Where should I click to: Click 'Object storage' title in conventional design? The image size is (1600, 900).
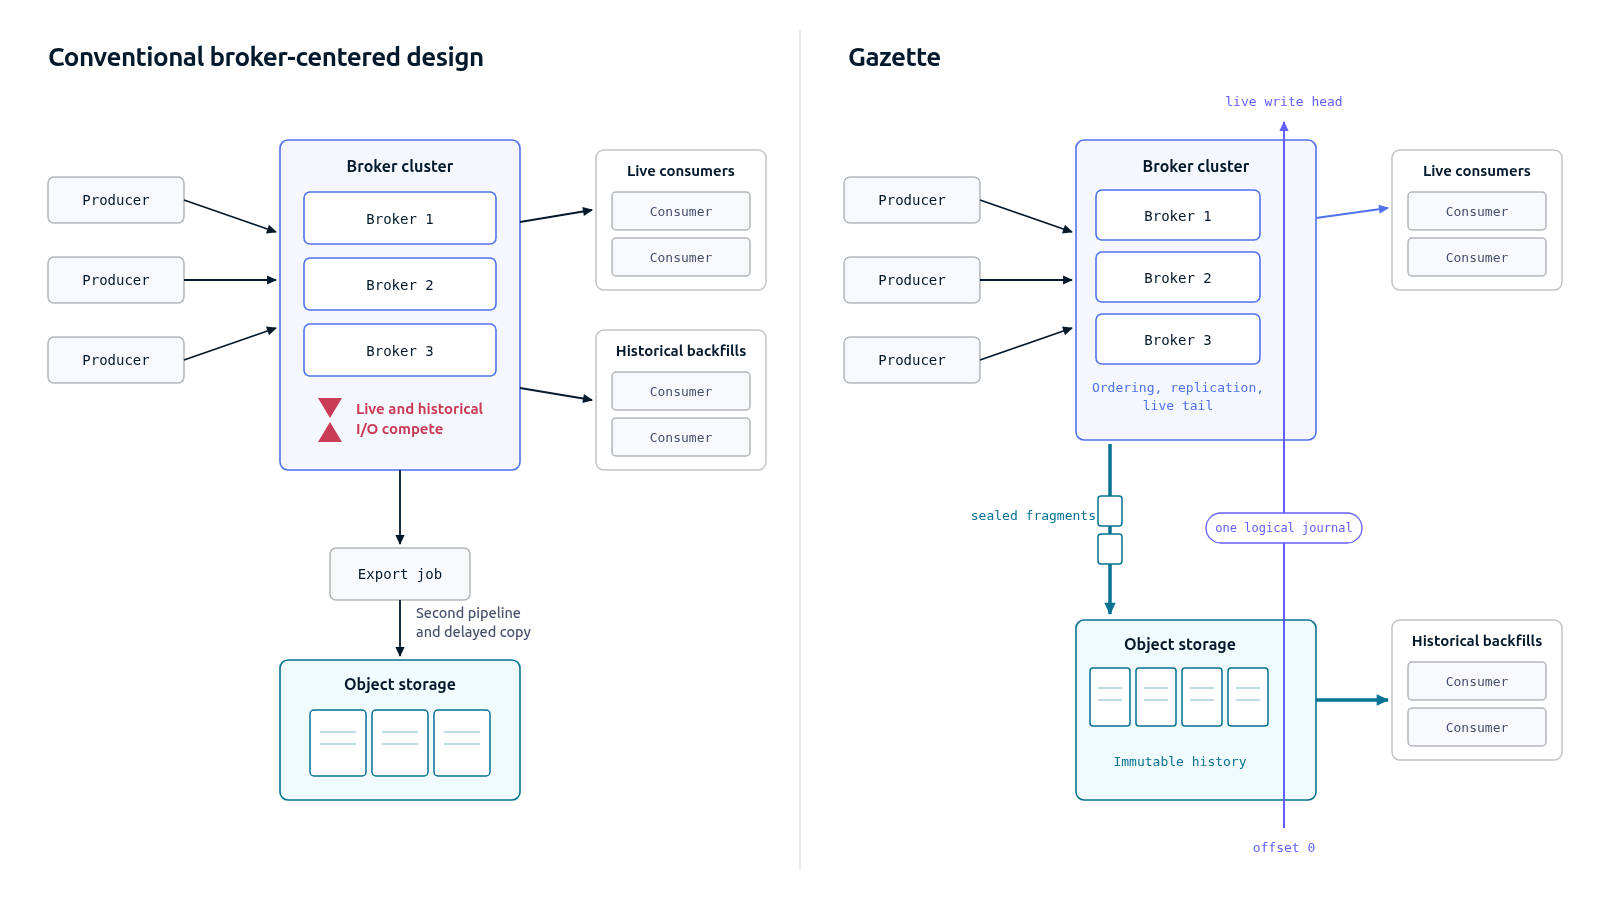[400, 684]
